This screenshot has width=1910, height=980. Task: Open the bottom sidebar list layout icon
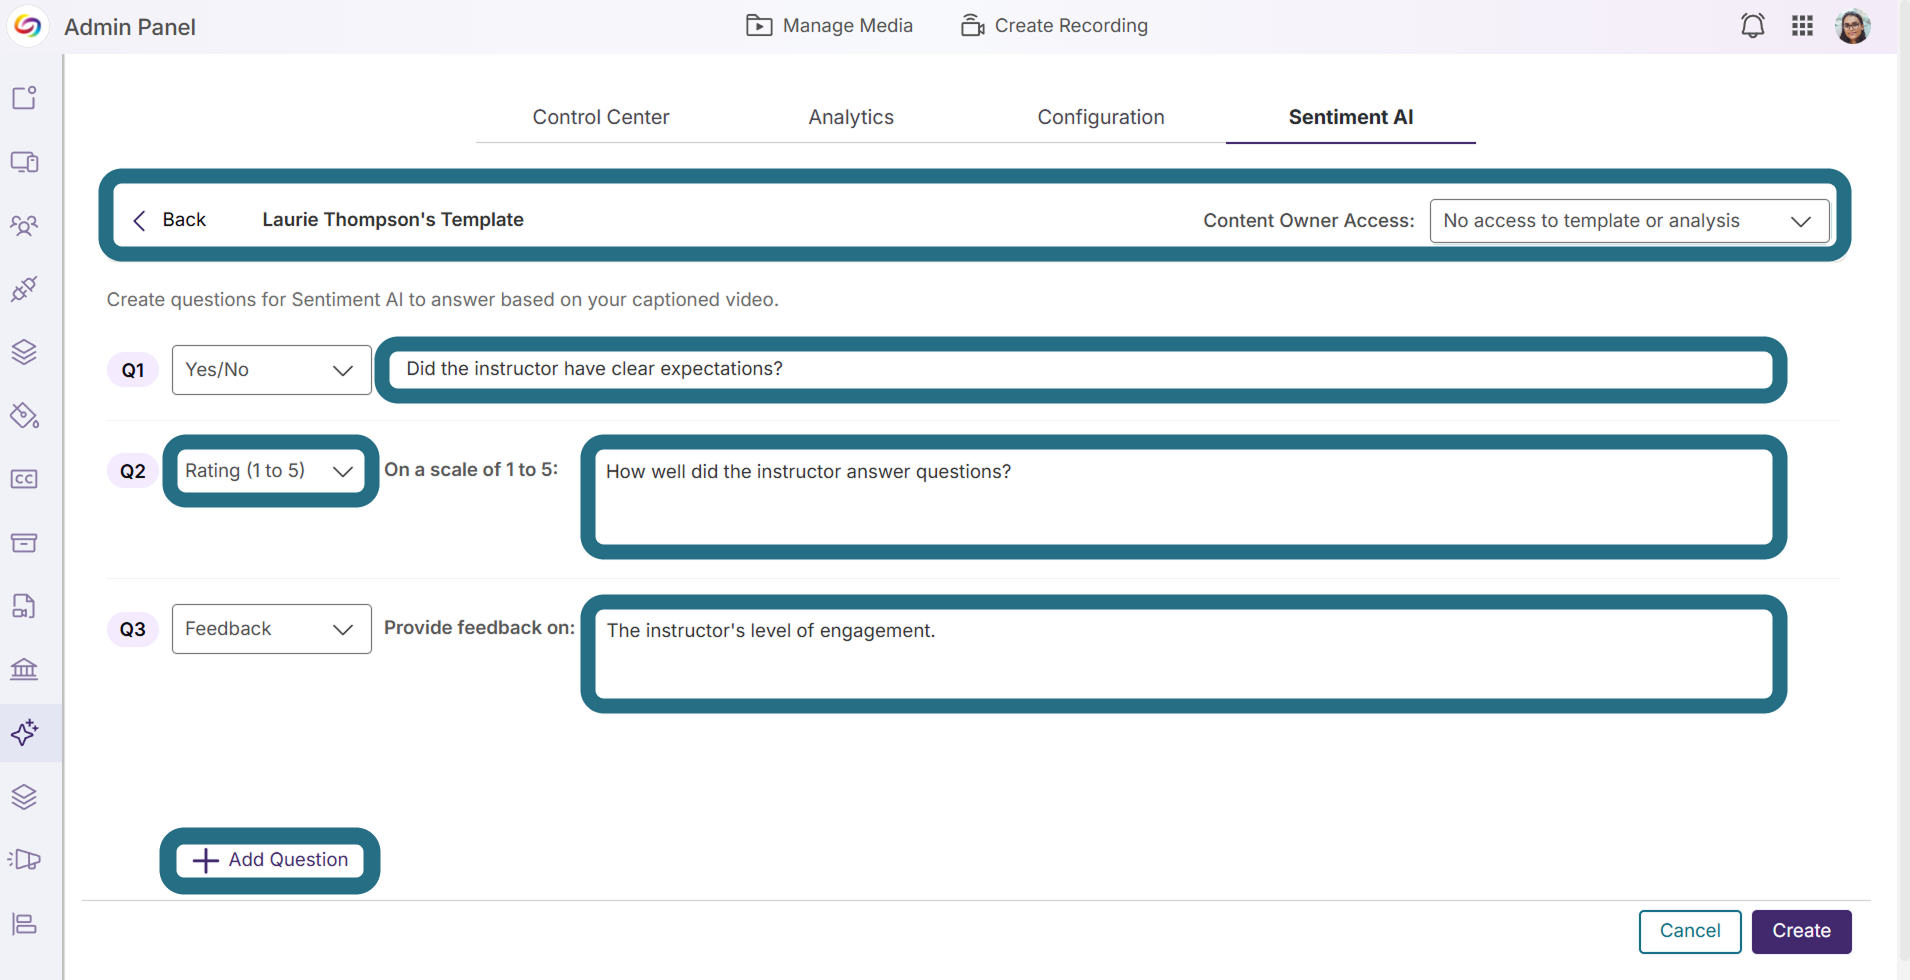pyautogui.click(x=25, y=924)
